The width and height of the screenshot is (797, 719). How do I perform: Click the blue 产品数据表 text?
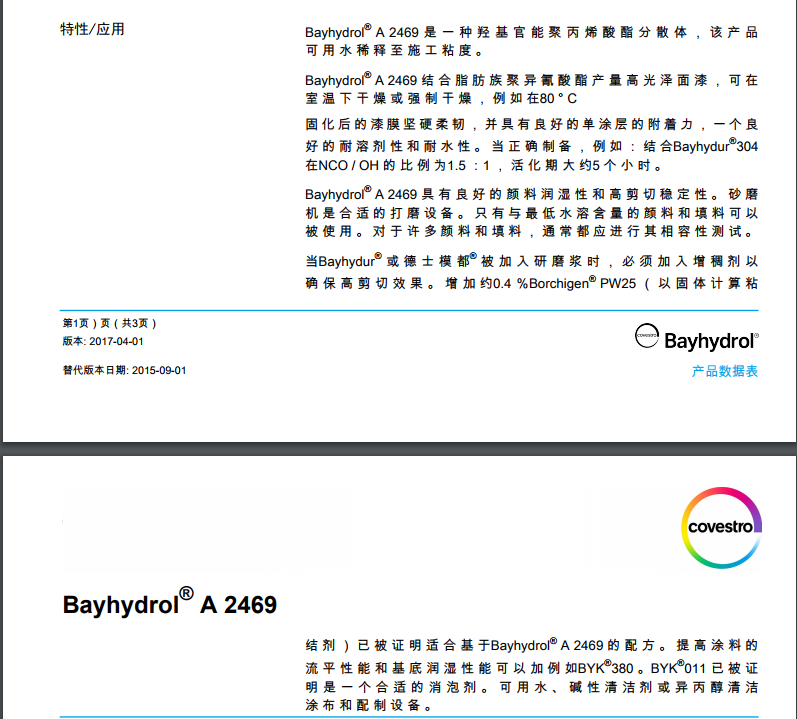tap(724, 371)
